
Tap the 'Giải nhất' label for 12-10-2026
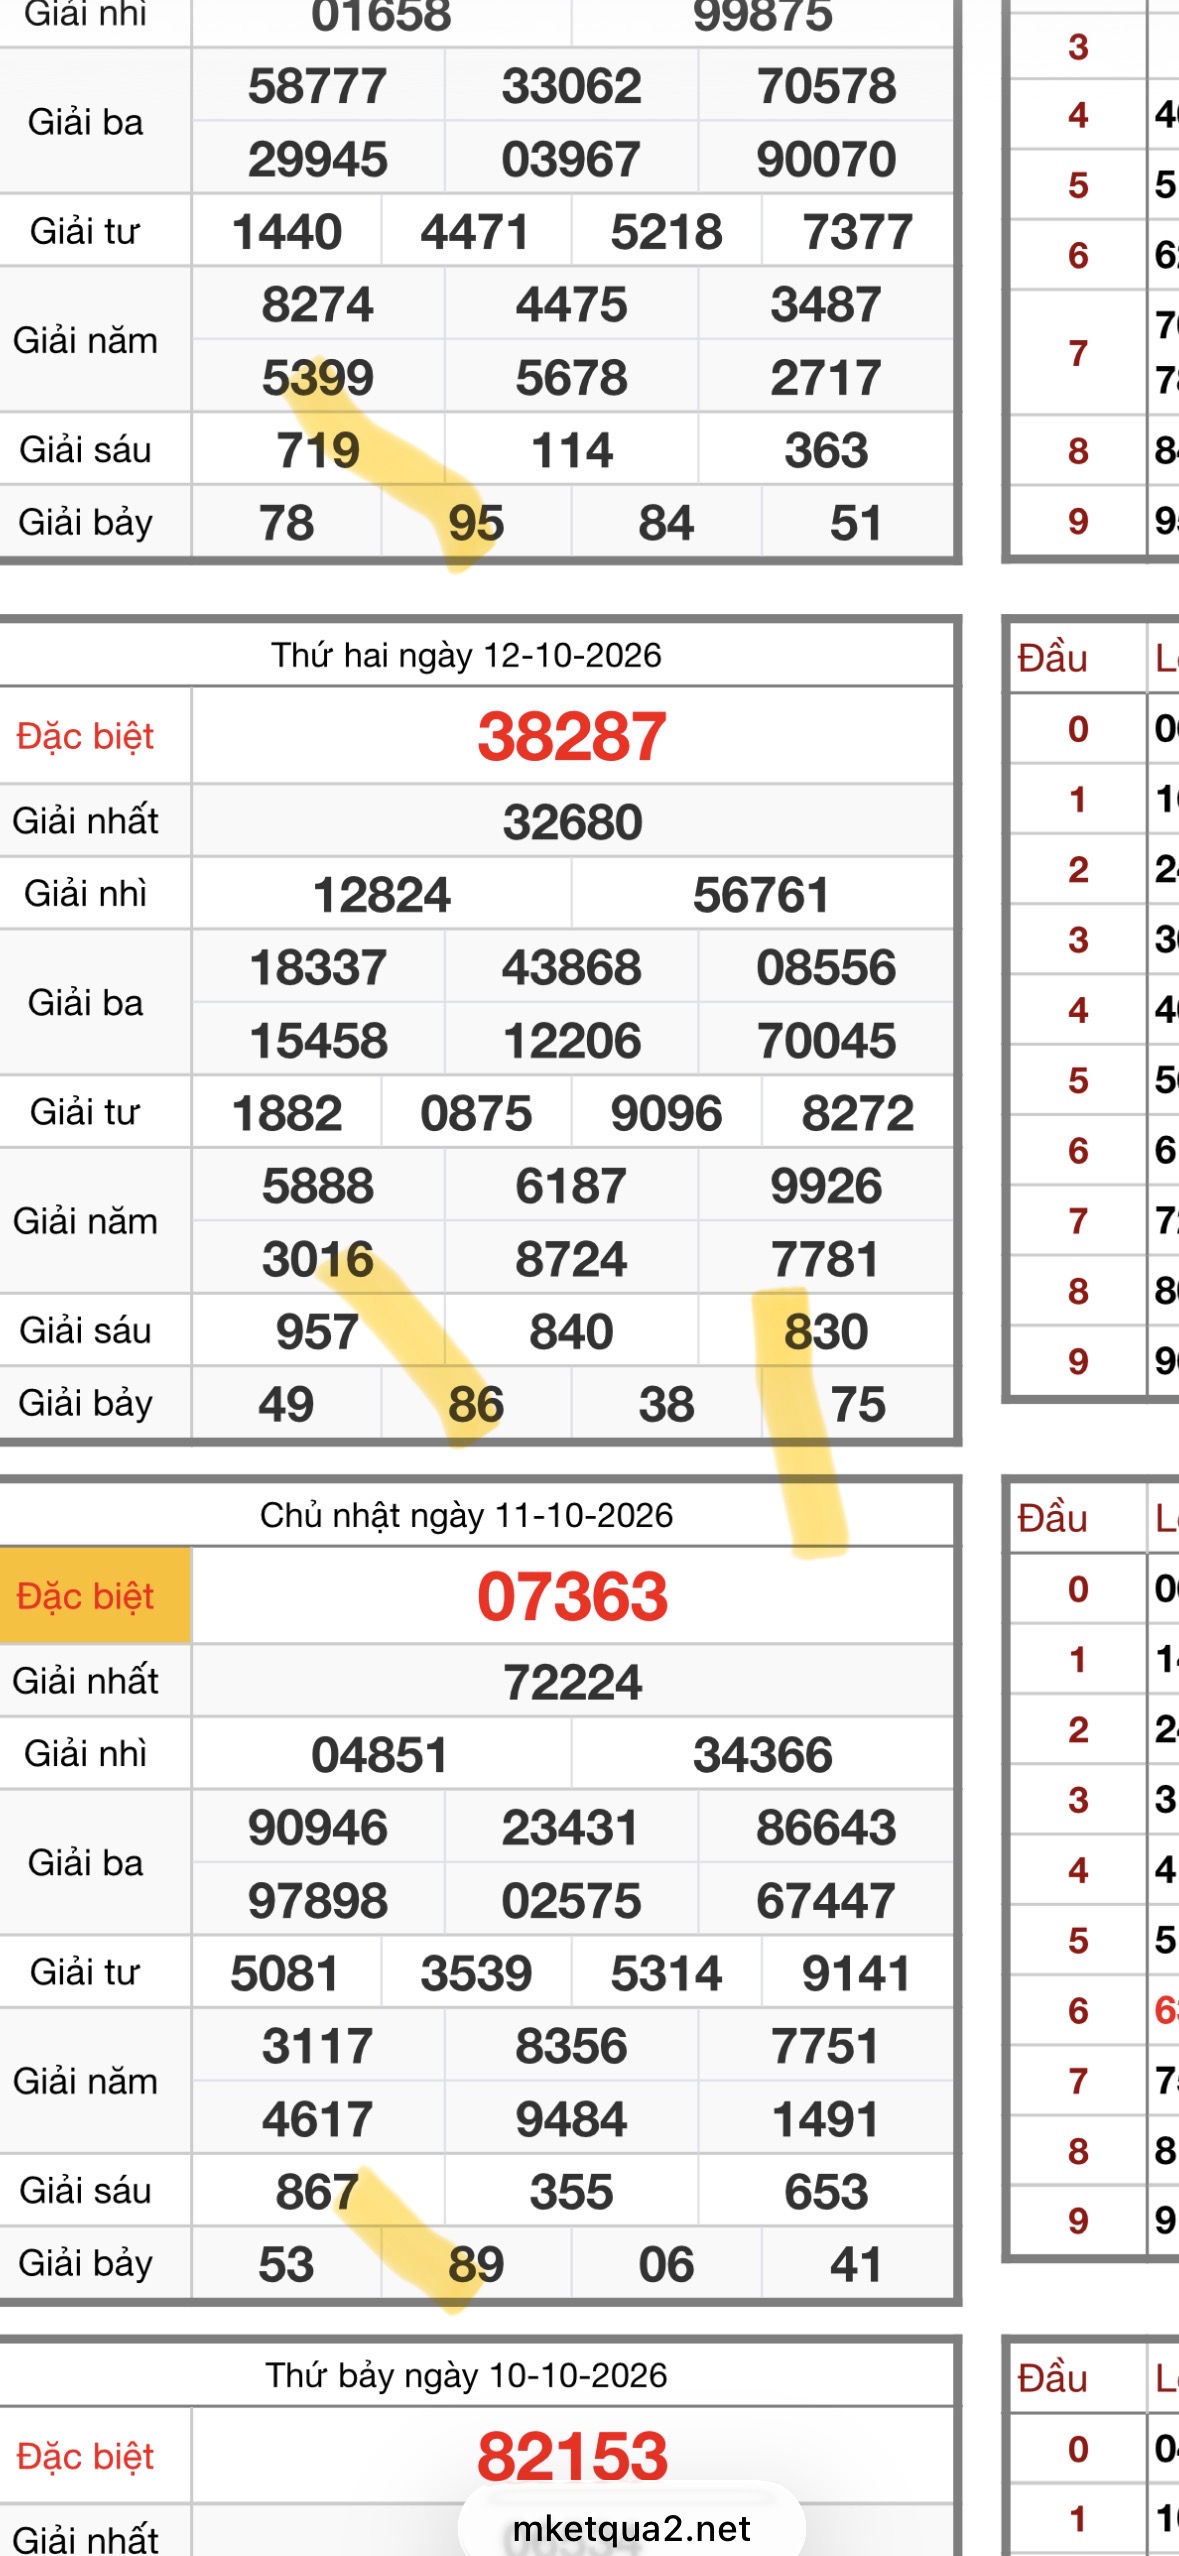[x=85, y=821]
